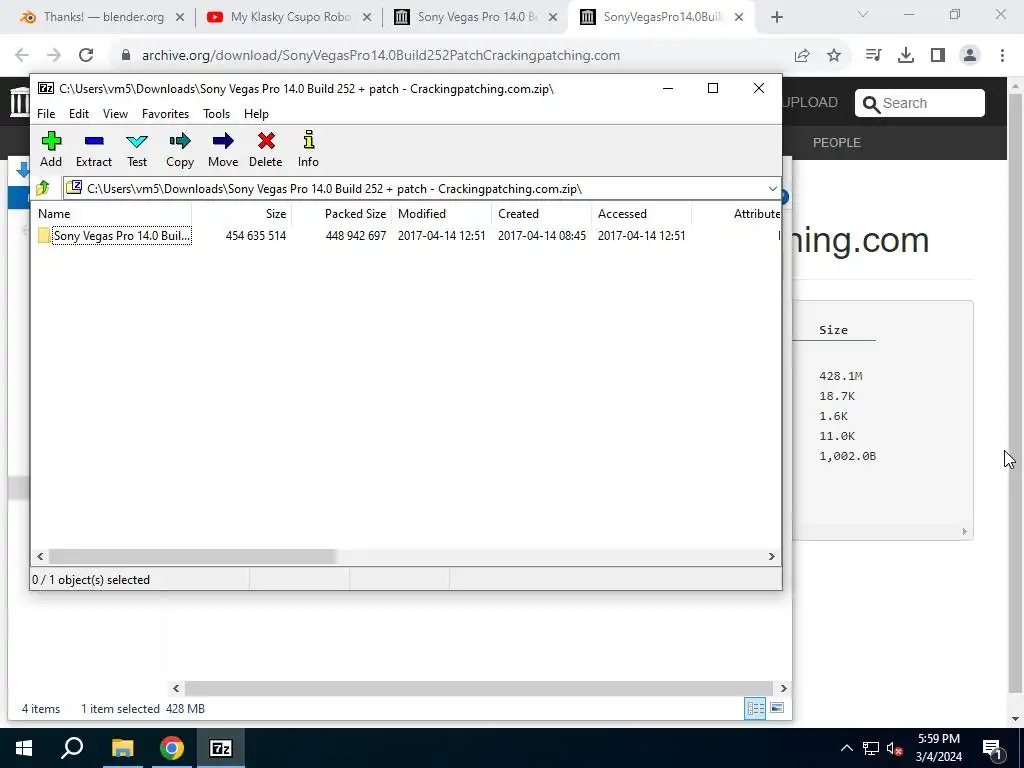Open the Windows Start menu

coord(24,748)
